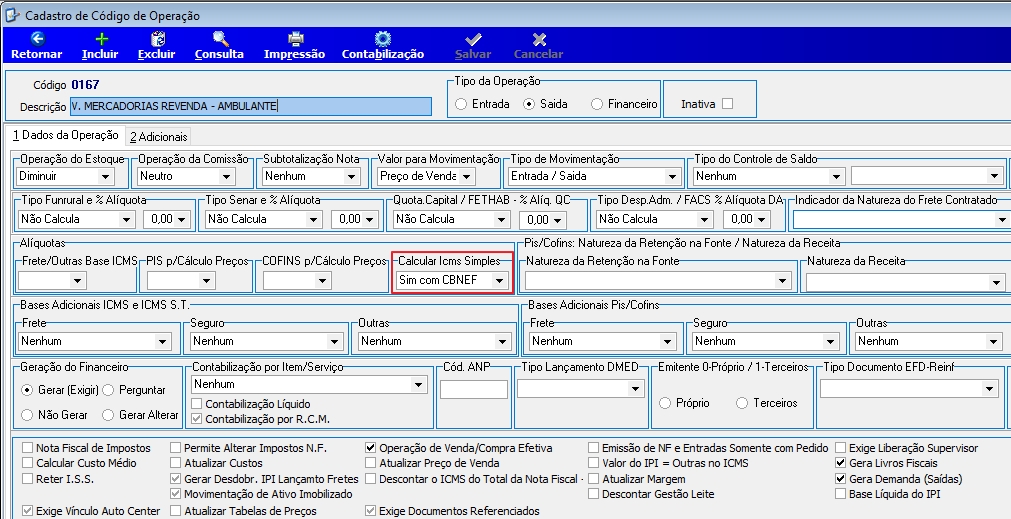Toggle Atualizar Margem checkbox

(x=593, y=479)
